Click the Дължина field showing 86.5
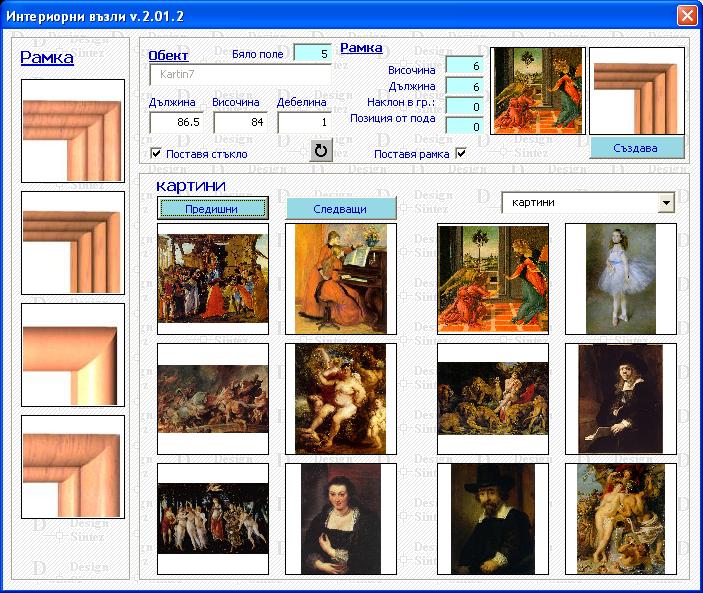The image size is (703, 593). tap(176, 122)
